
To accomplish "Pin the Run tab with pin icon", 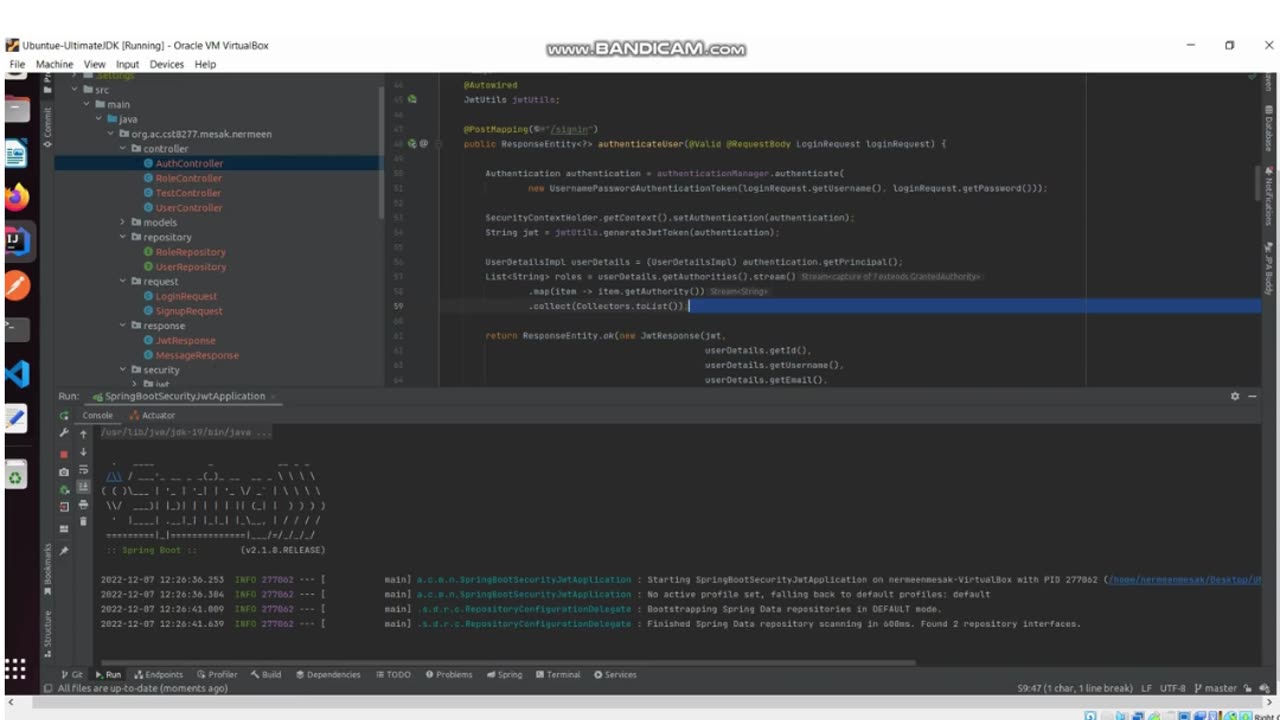I will tap(64, 550).
